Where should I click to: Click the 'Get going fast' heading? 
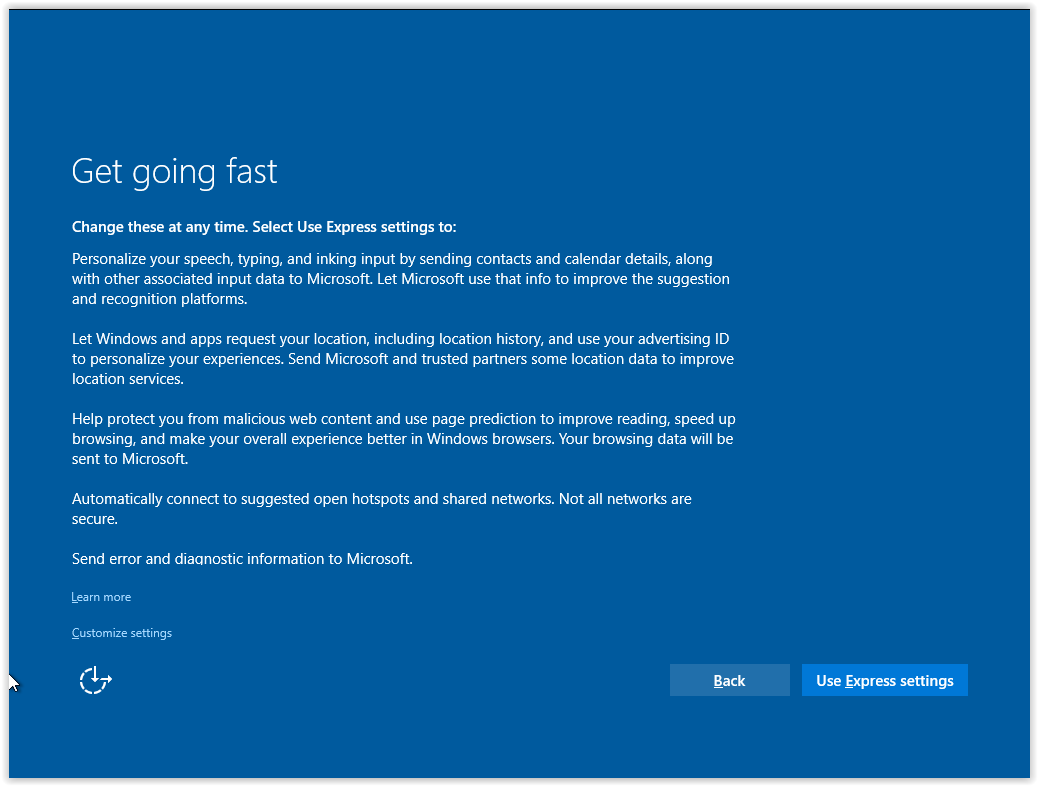[174, 172]
